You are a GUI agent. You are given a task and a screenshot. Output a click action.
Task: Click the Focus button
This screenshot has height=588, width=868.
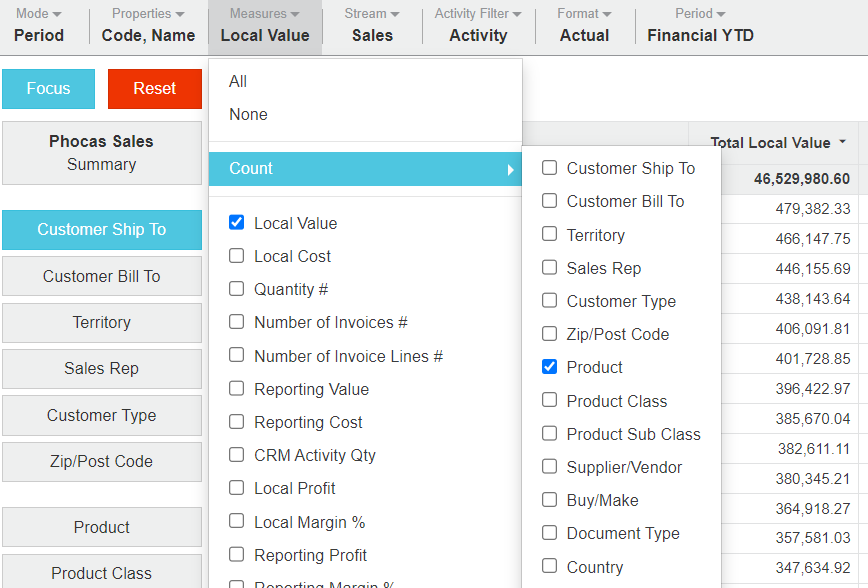(x=49, y=89)
